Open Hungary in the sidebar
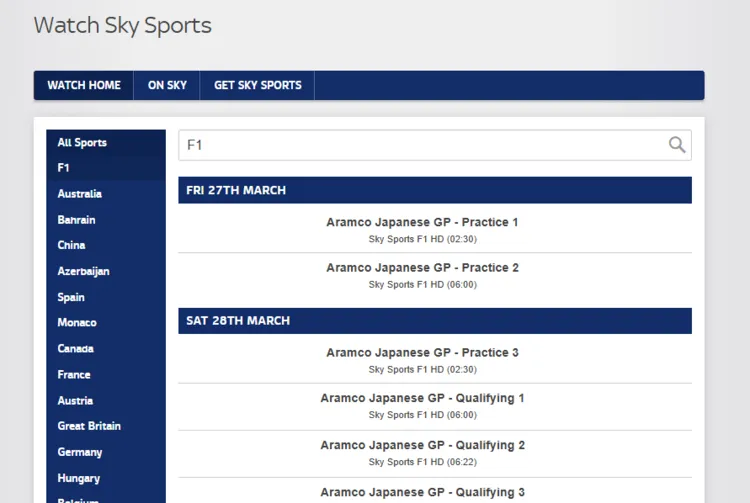 click(x=106, y=478)
